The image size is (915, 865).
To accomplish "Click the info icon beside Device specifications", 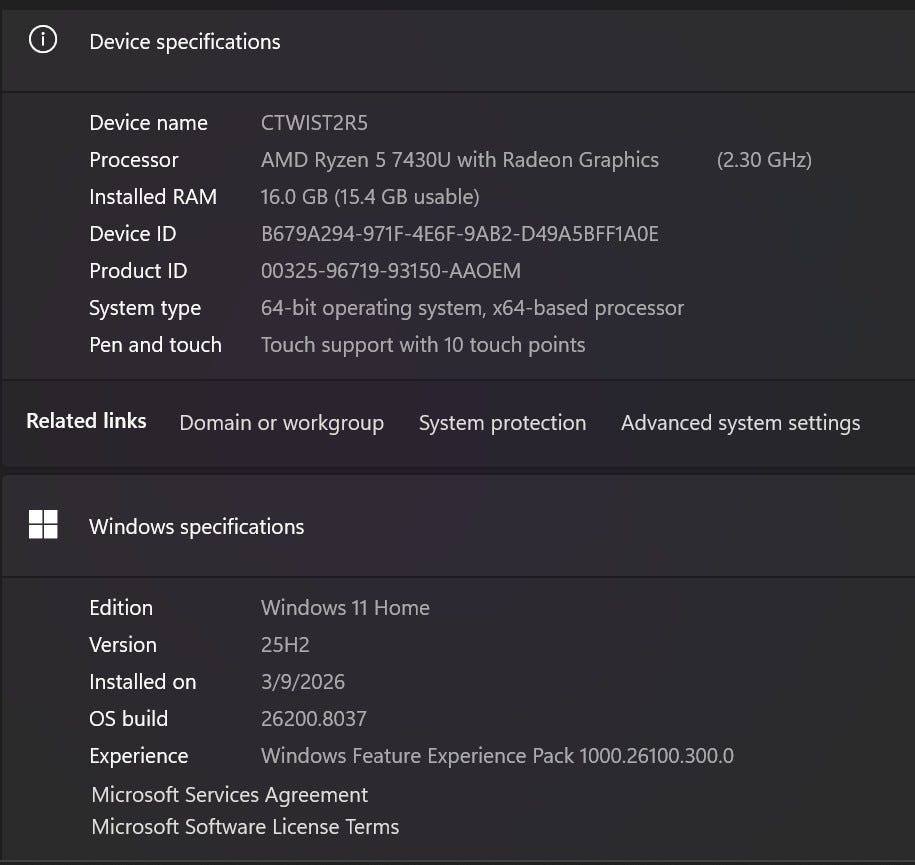I will point(43,41).
